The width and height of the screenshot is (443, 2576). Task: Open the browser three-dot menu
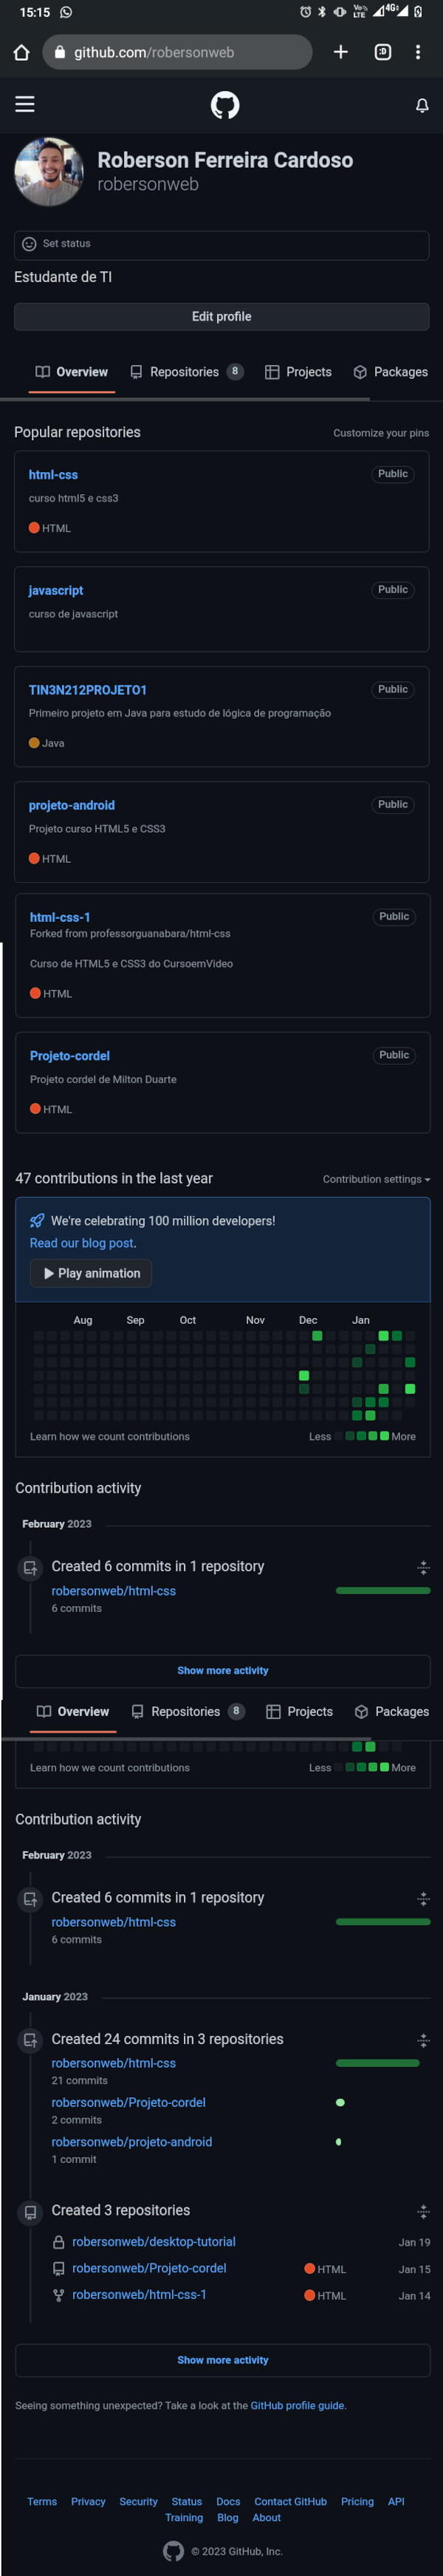[418, 52]
